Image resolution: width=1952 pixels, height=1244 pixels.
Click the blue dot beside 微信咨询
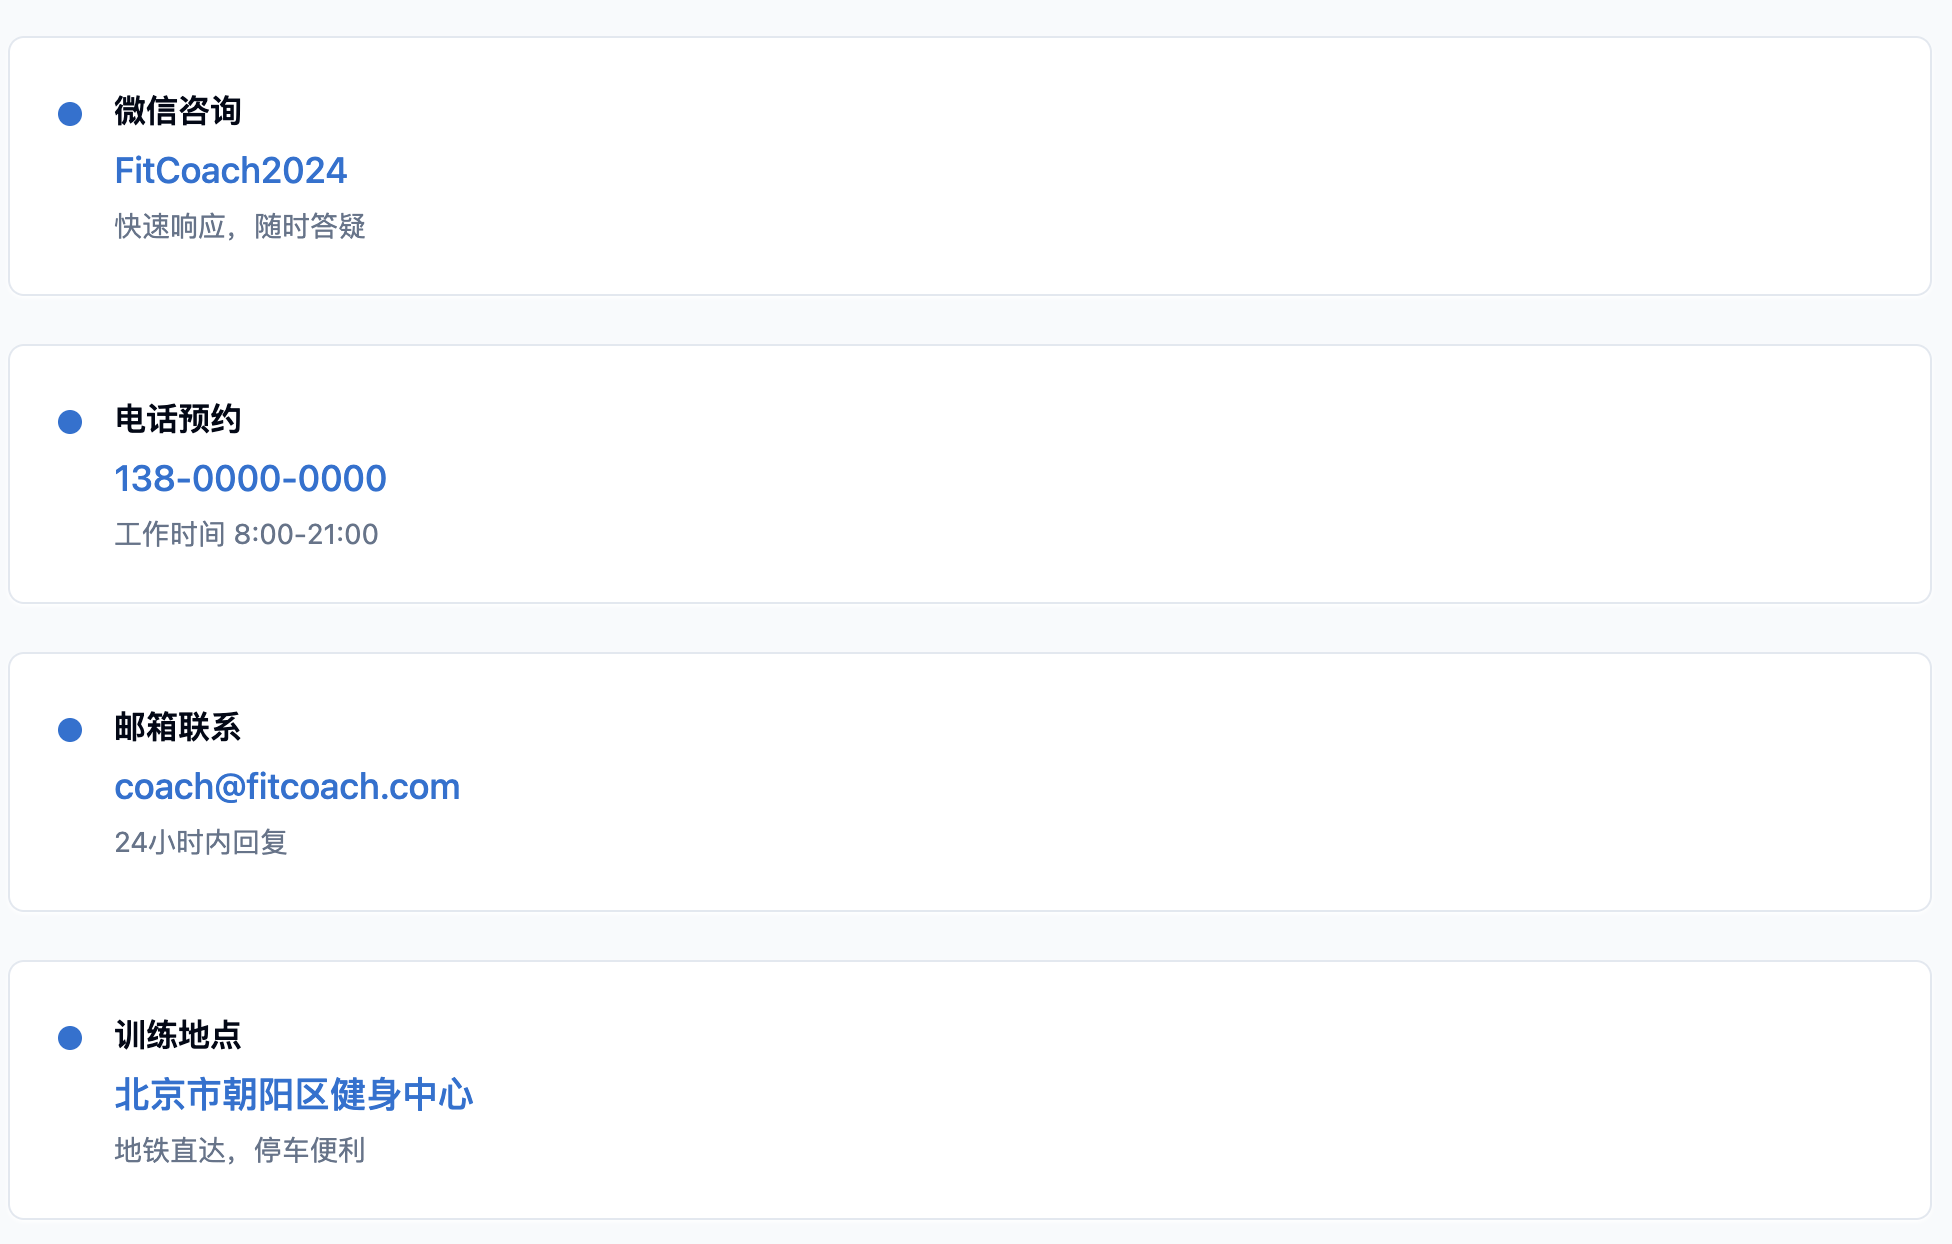(70, 114)
